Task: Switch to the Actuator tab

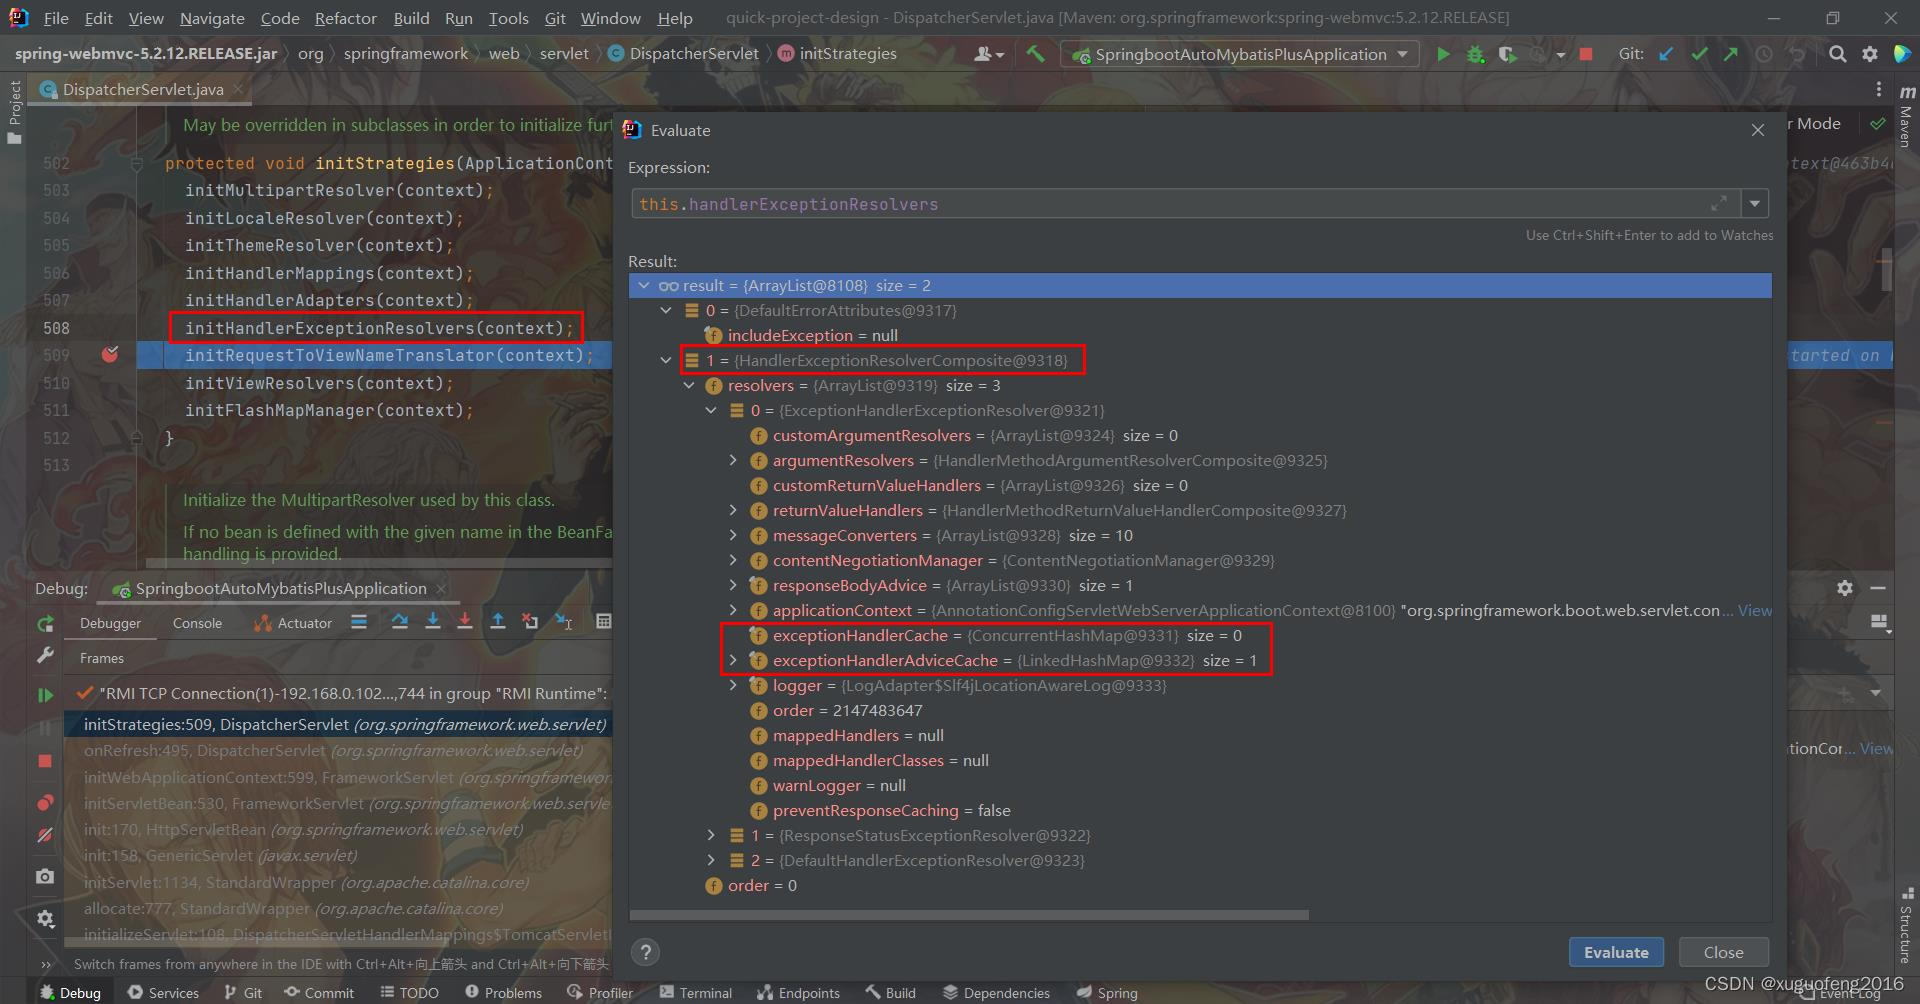Action: point(294,623)
